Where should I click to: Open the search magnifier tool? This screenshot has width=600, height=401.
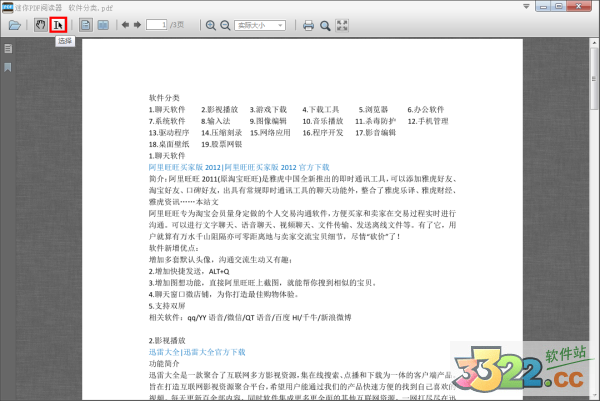click(325, 26)
